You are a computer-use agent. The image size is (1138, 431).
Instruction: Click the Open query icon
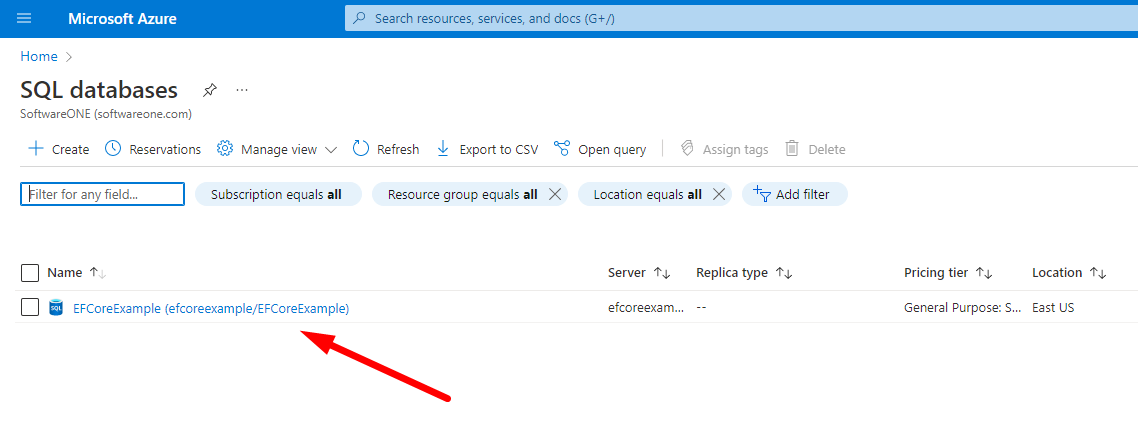coord(562,149)
